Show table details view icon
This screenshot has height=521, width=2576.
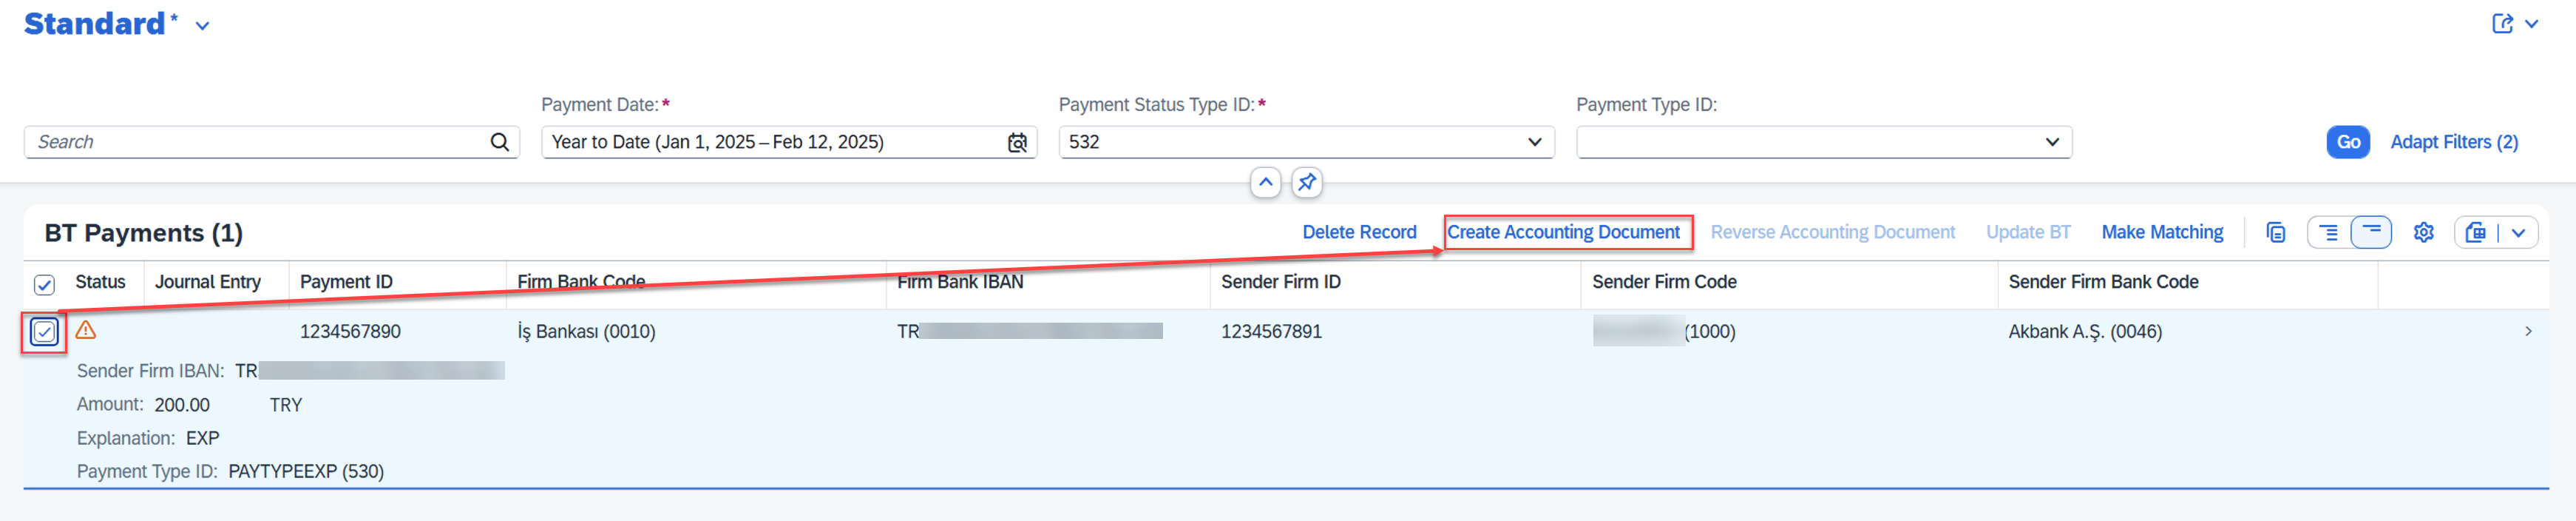coord(2328,233)
